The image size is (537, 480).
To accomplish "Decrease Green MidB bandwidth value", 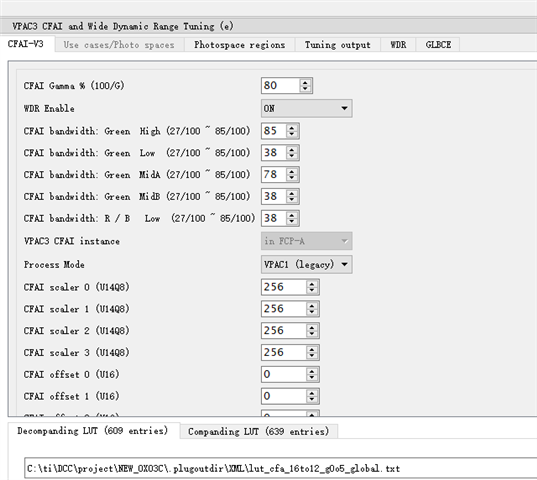I will pyautogui.click(x=292, y=200).
